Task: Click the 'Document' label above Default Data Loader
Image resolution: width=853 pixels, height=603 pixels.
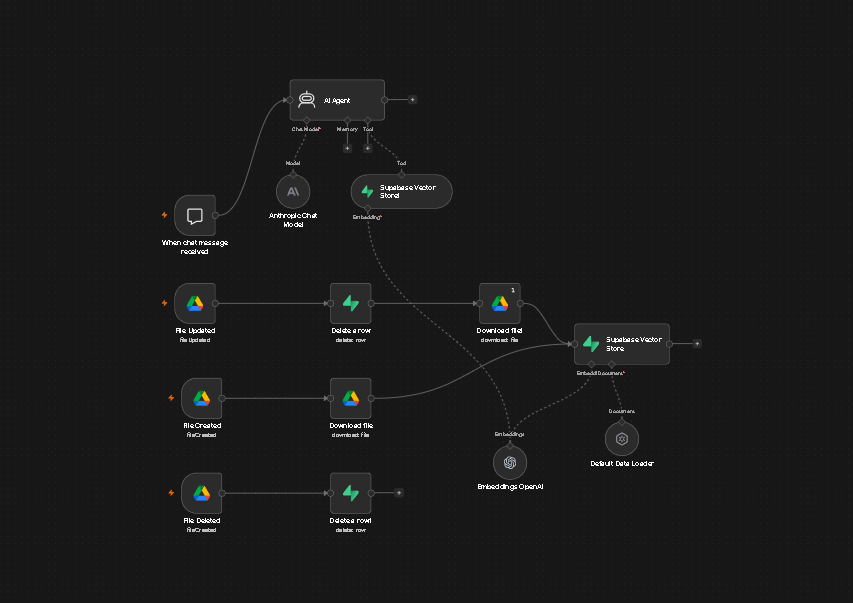Action: tap(622, 411)
